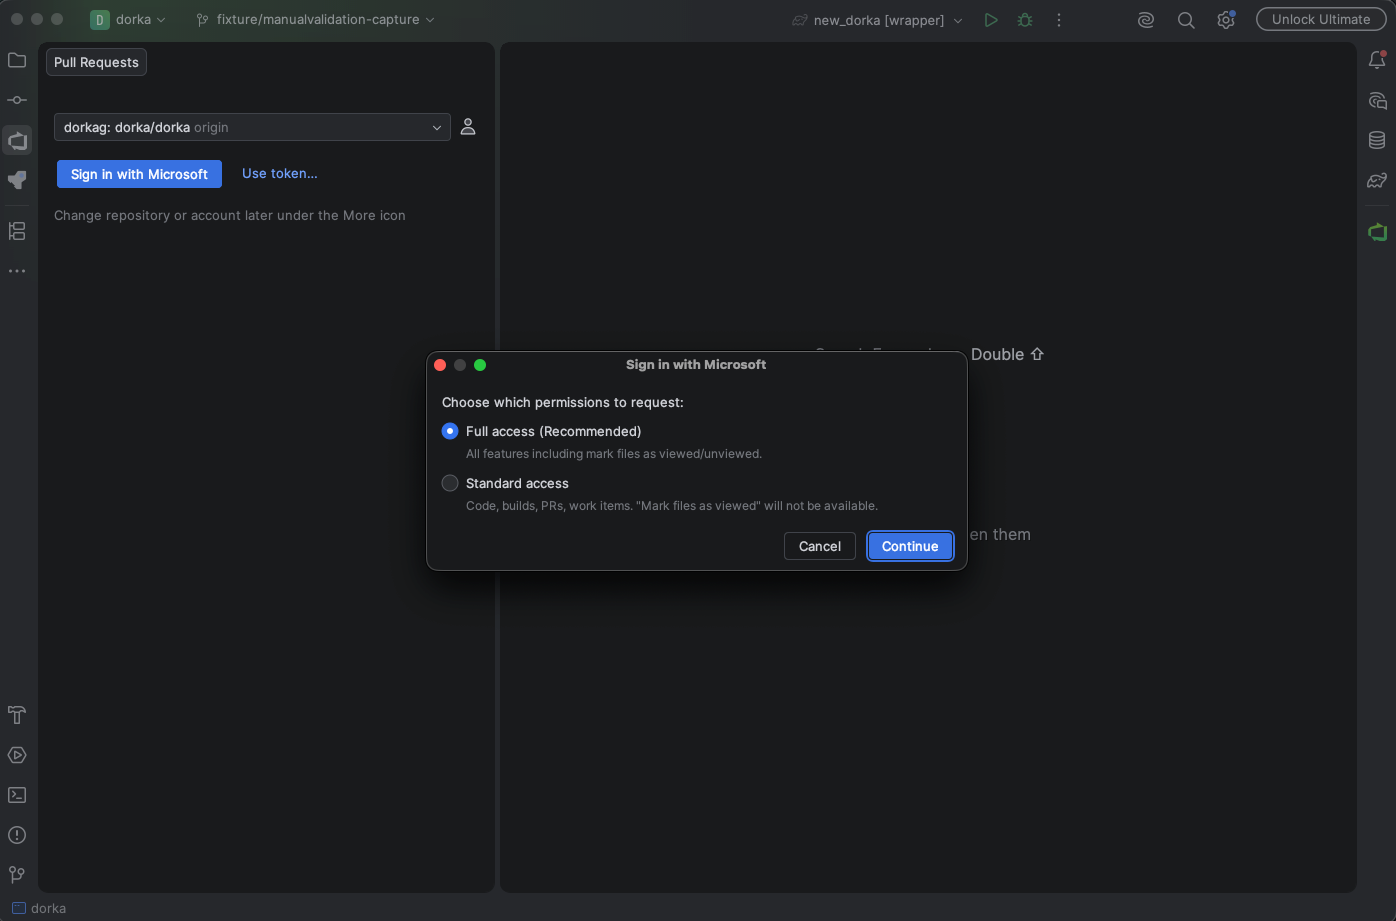Screen dimensions: 1396x921
Task: Open the Pull Requests tool window icon
Action: (x=17, y=140)
